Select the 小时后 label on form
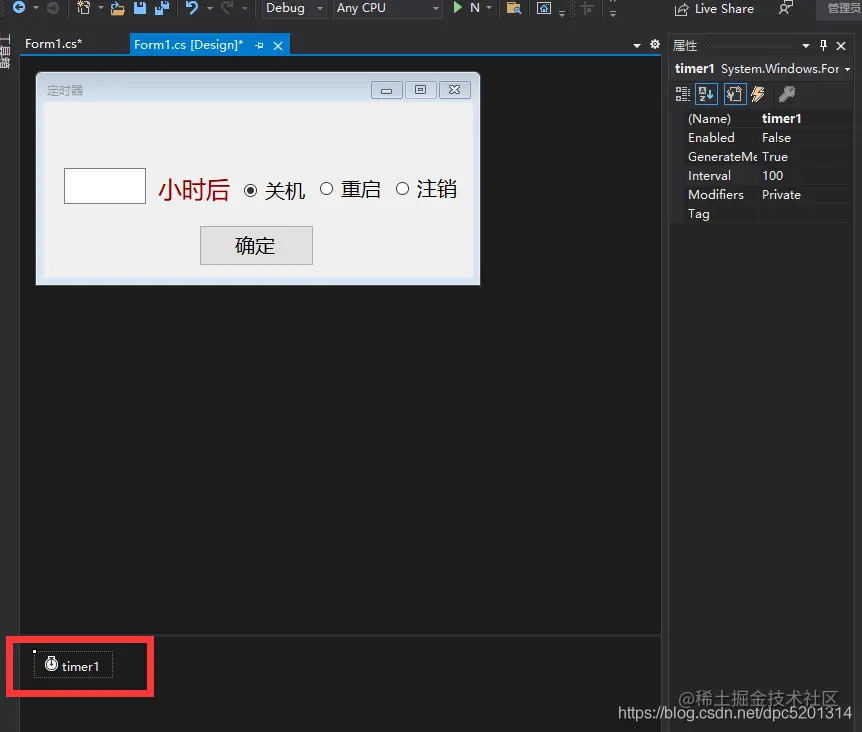 194,190
